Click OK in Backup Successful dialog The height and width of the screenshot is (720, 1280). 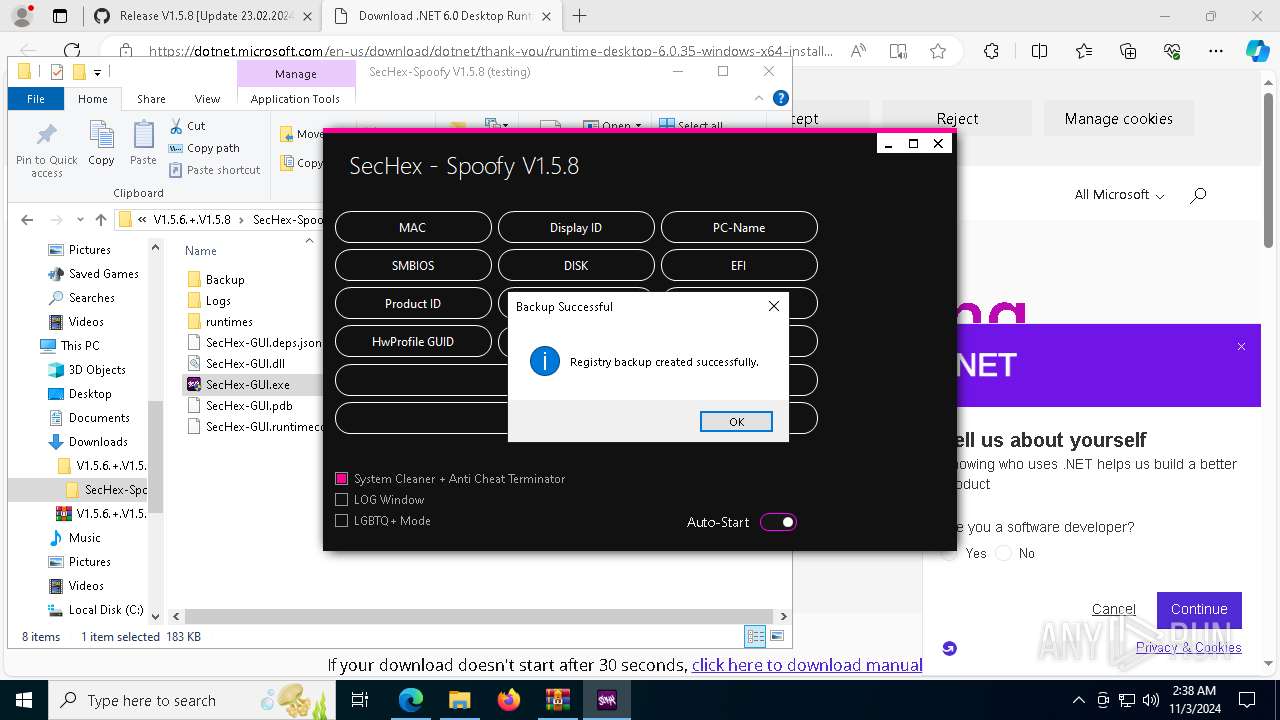click(x=736, y=421)
